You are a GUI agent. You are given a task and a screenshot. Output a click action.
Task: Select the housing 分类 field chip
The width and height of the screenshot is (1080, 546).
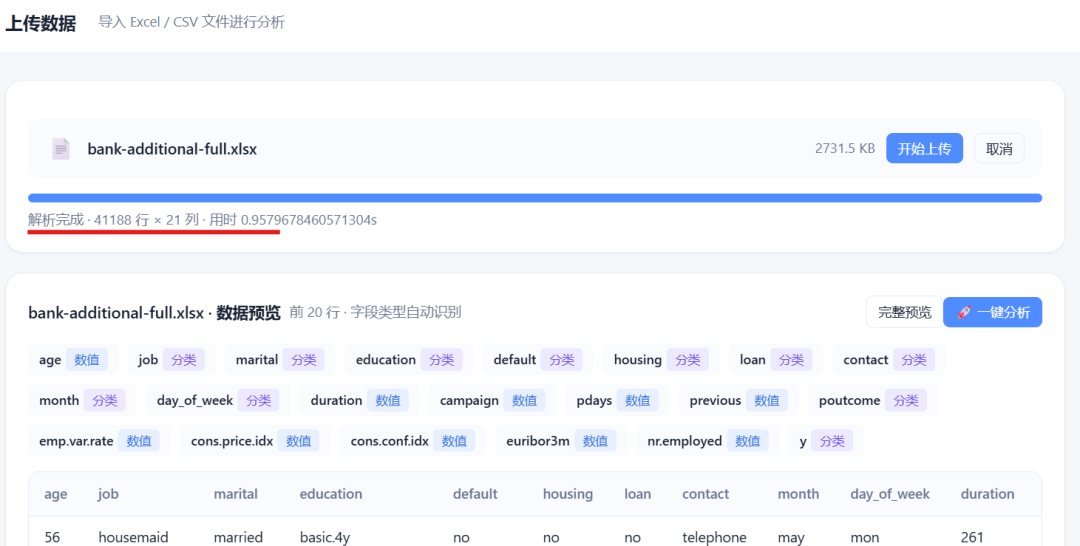[661, 359]
